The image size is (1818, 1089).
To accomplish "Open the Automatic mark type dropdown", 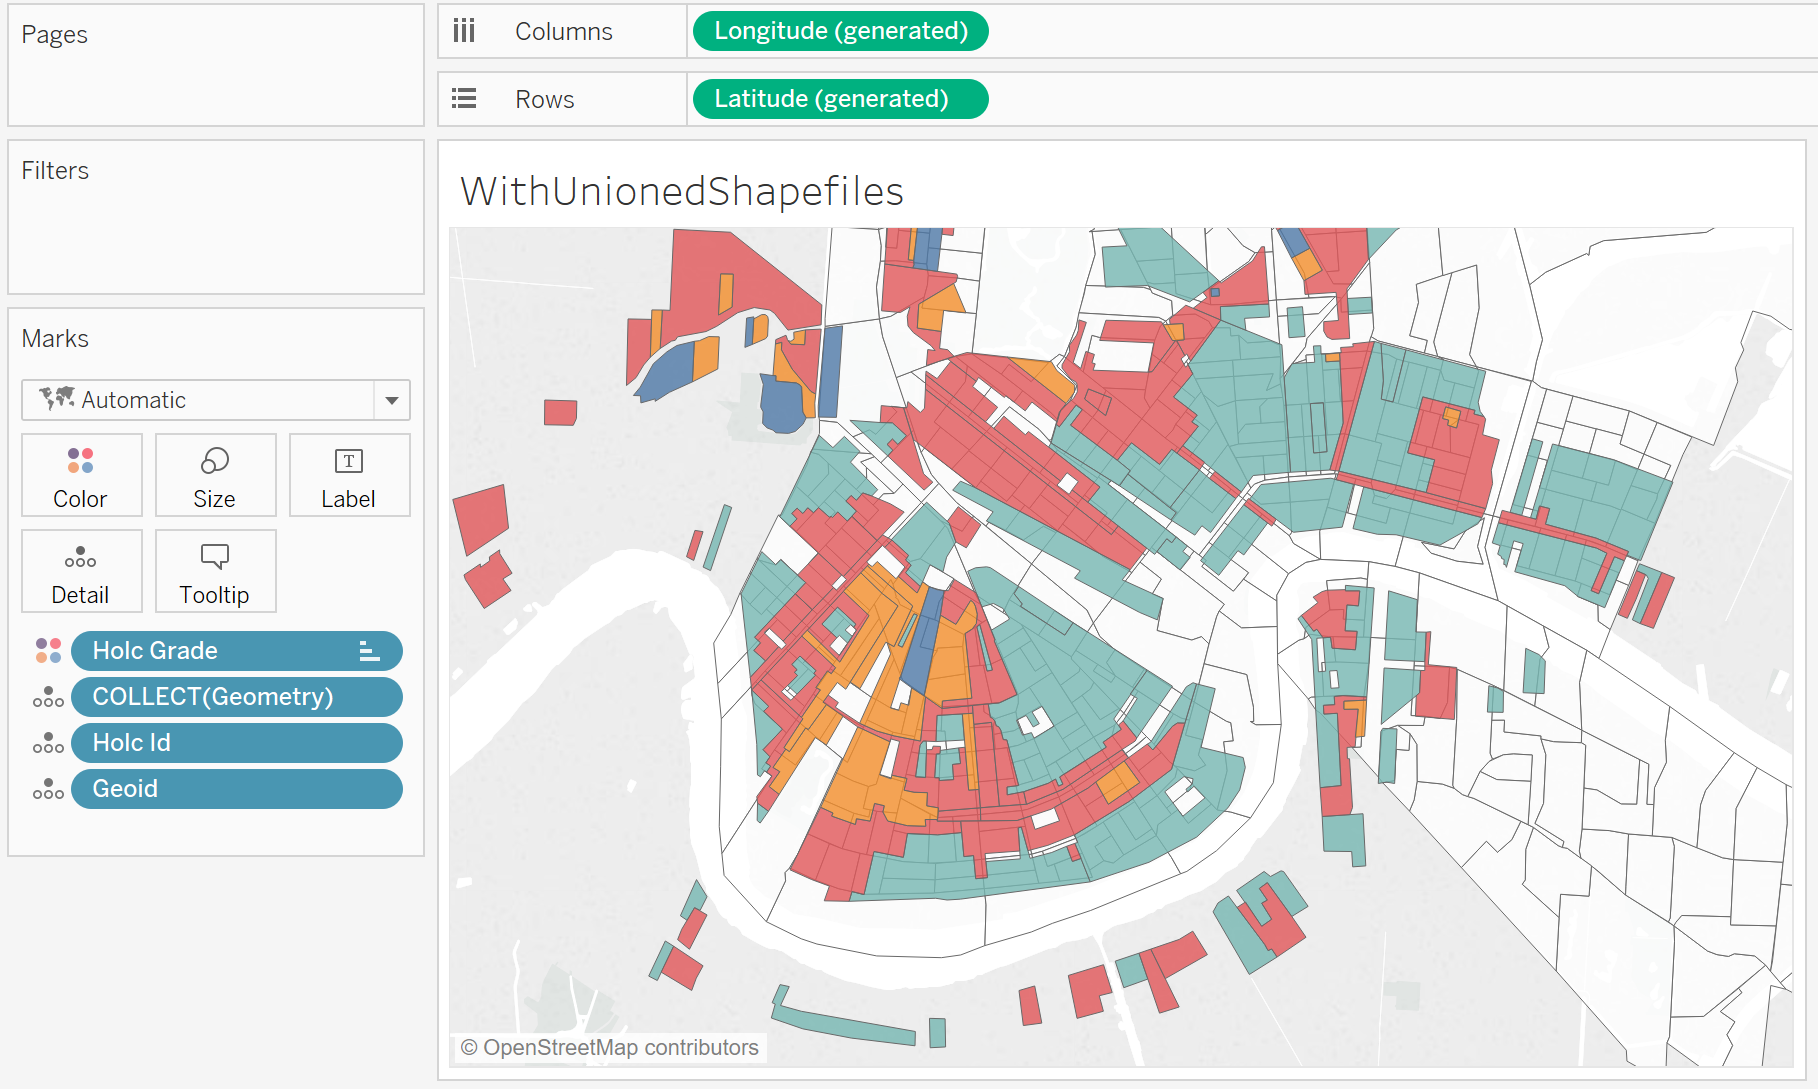I will (391, 400).
